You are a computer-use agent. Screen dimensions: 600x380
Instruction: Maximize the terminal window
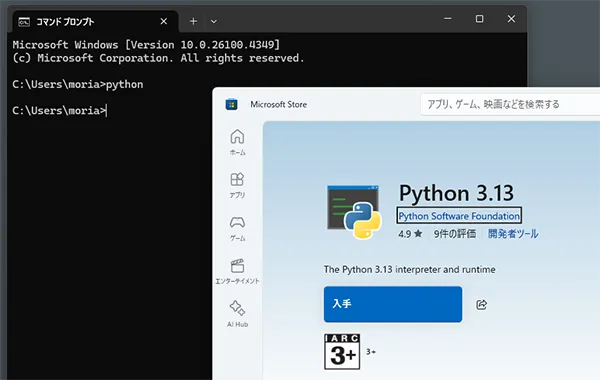click(x=479, y=18)
